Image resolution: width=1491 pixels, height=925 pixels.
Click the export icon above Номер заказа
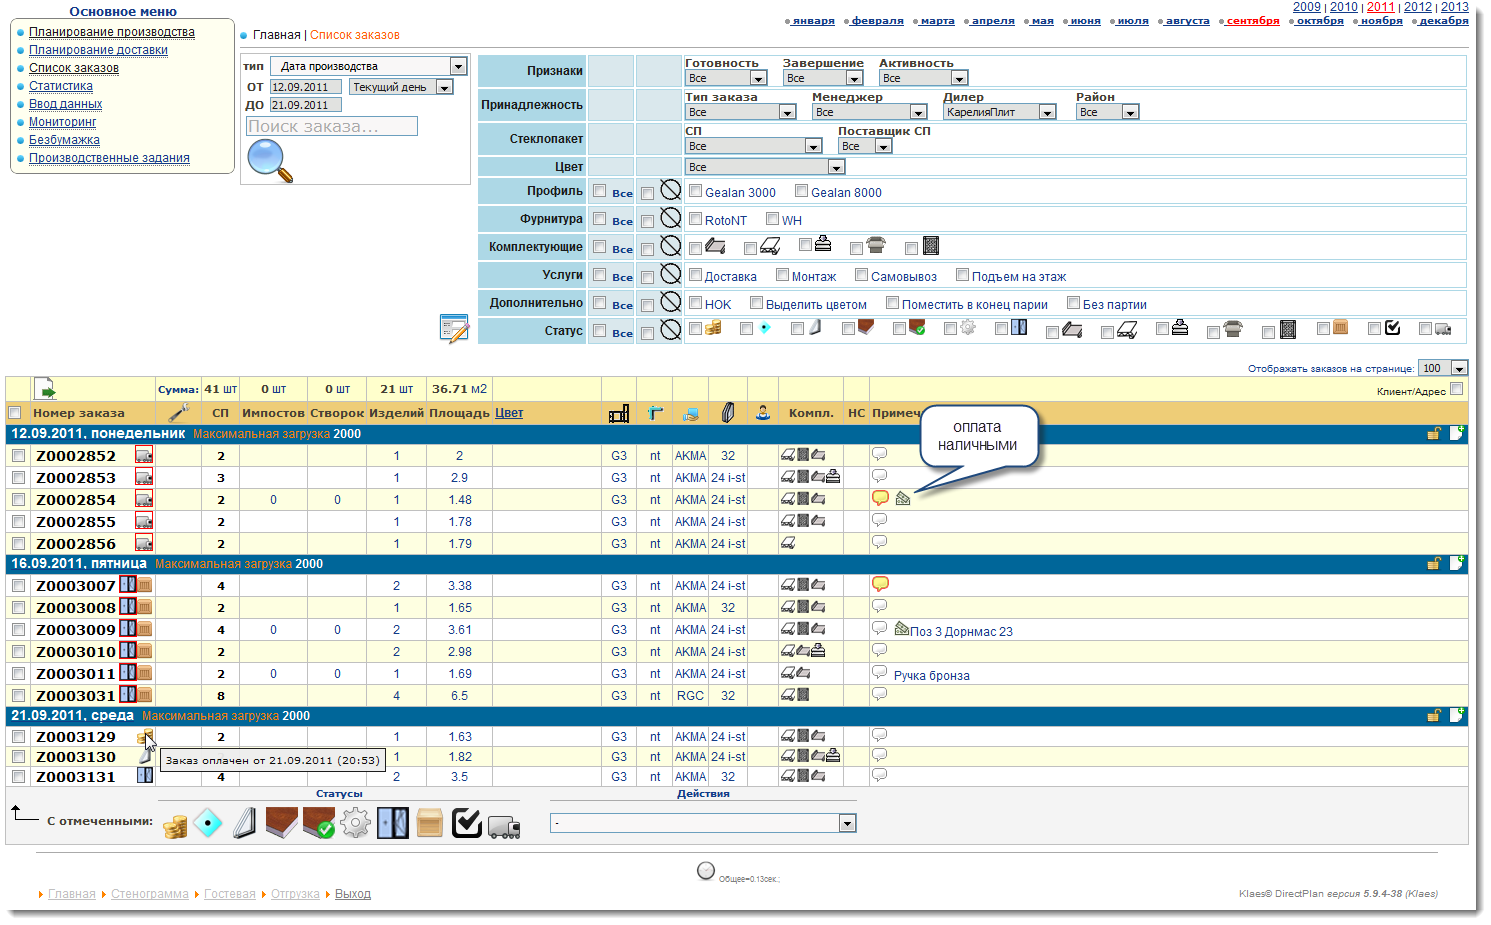tap(45, 388)
